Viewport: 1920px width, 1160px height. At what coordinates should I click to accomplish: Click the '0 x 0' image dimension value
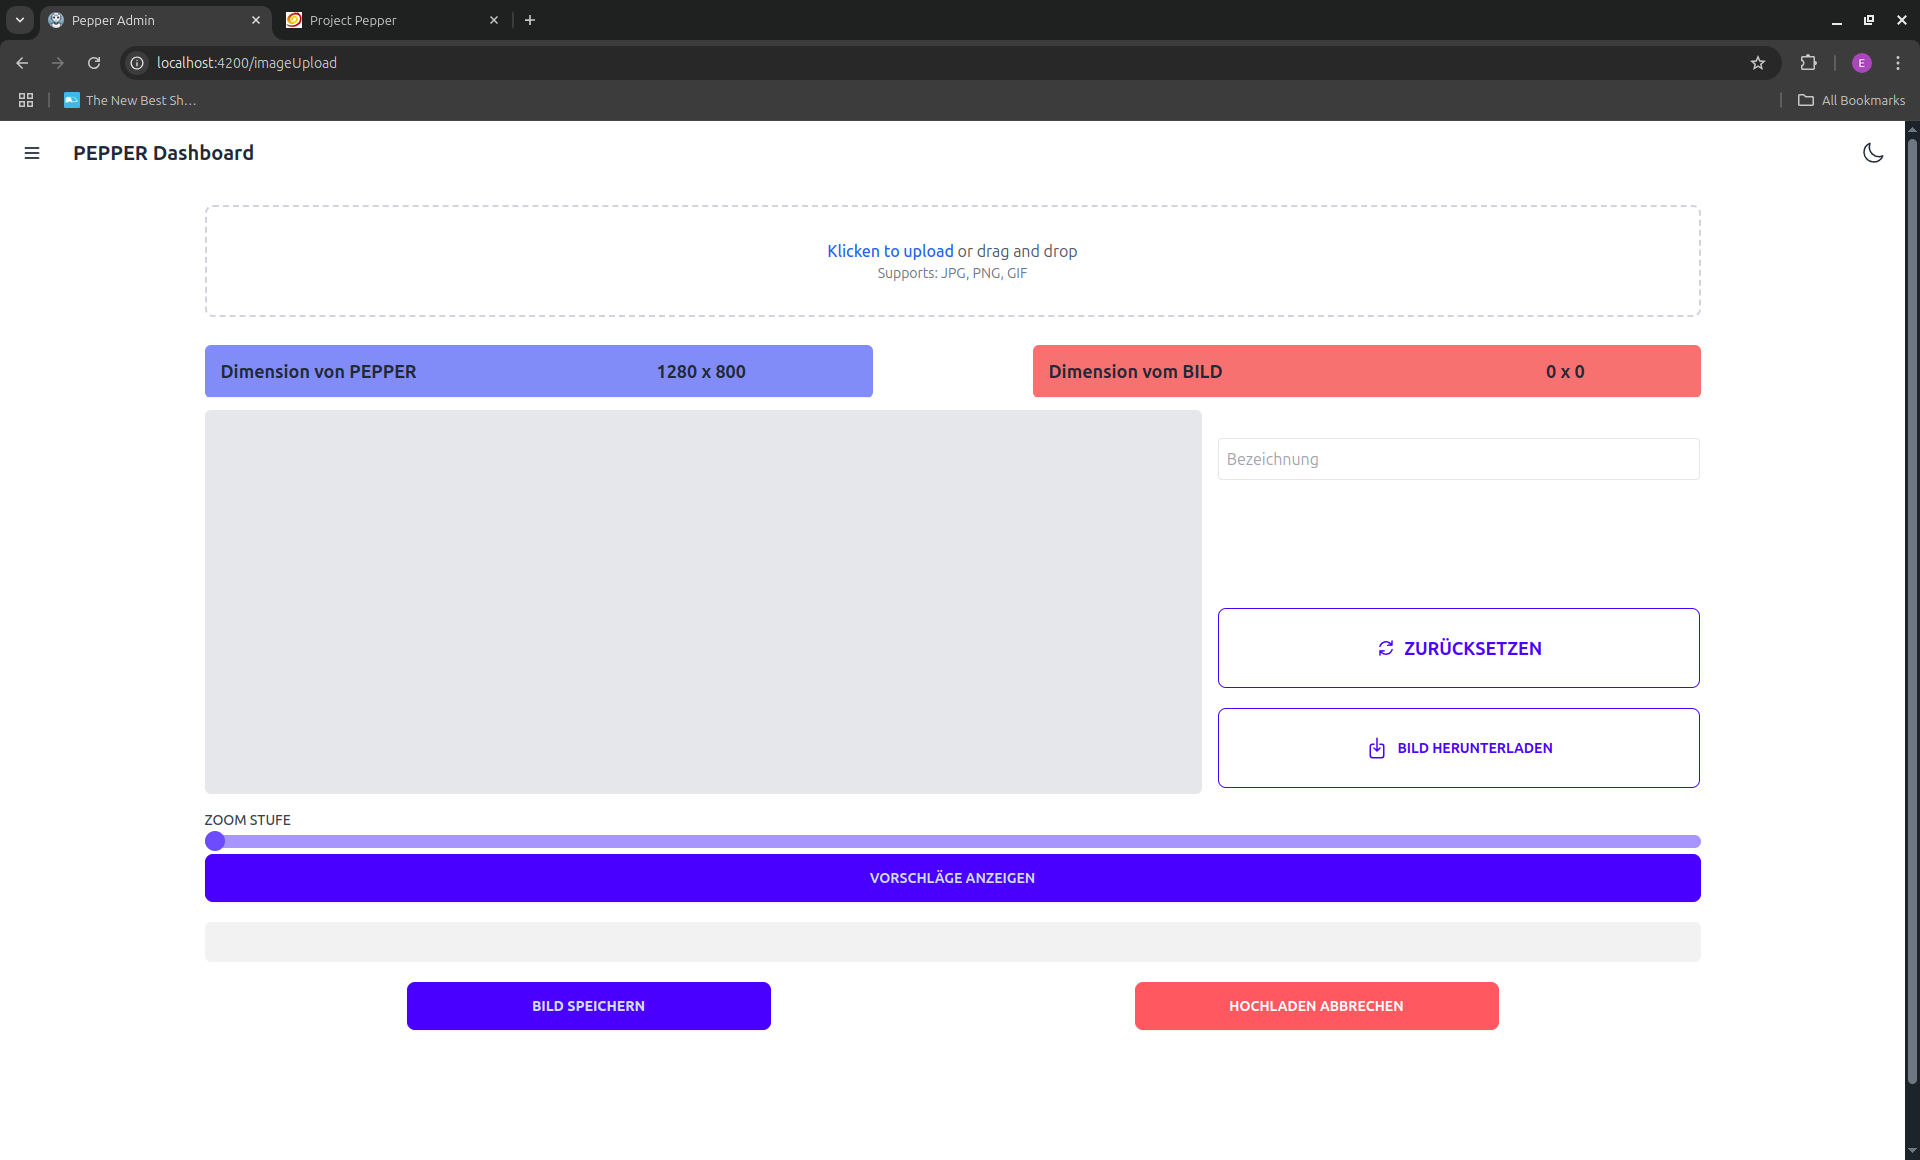(x=1565, y=371)
